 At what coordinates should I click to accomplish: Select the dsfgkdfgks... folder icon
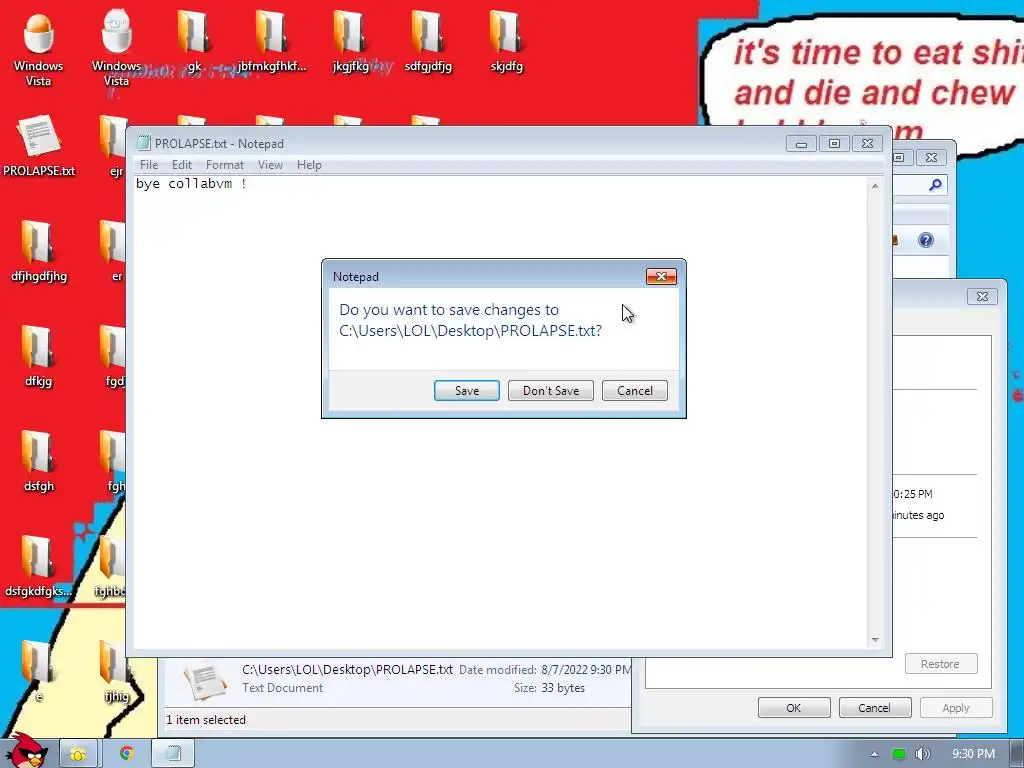[x=39, y=567]
